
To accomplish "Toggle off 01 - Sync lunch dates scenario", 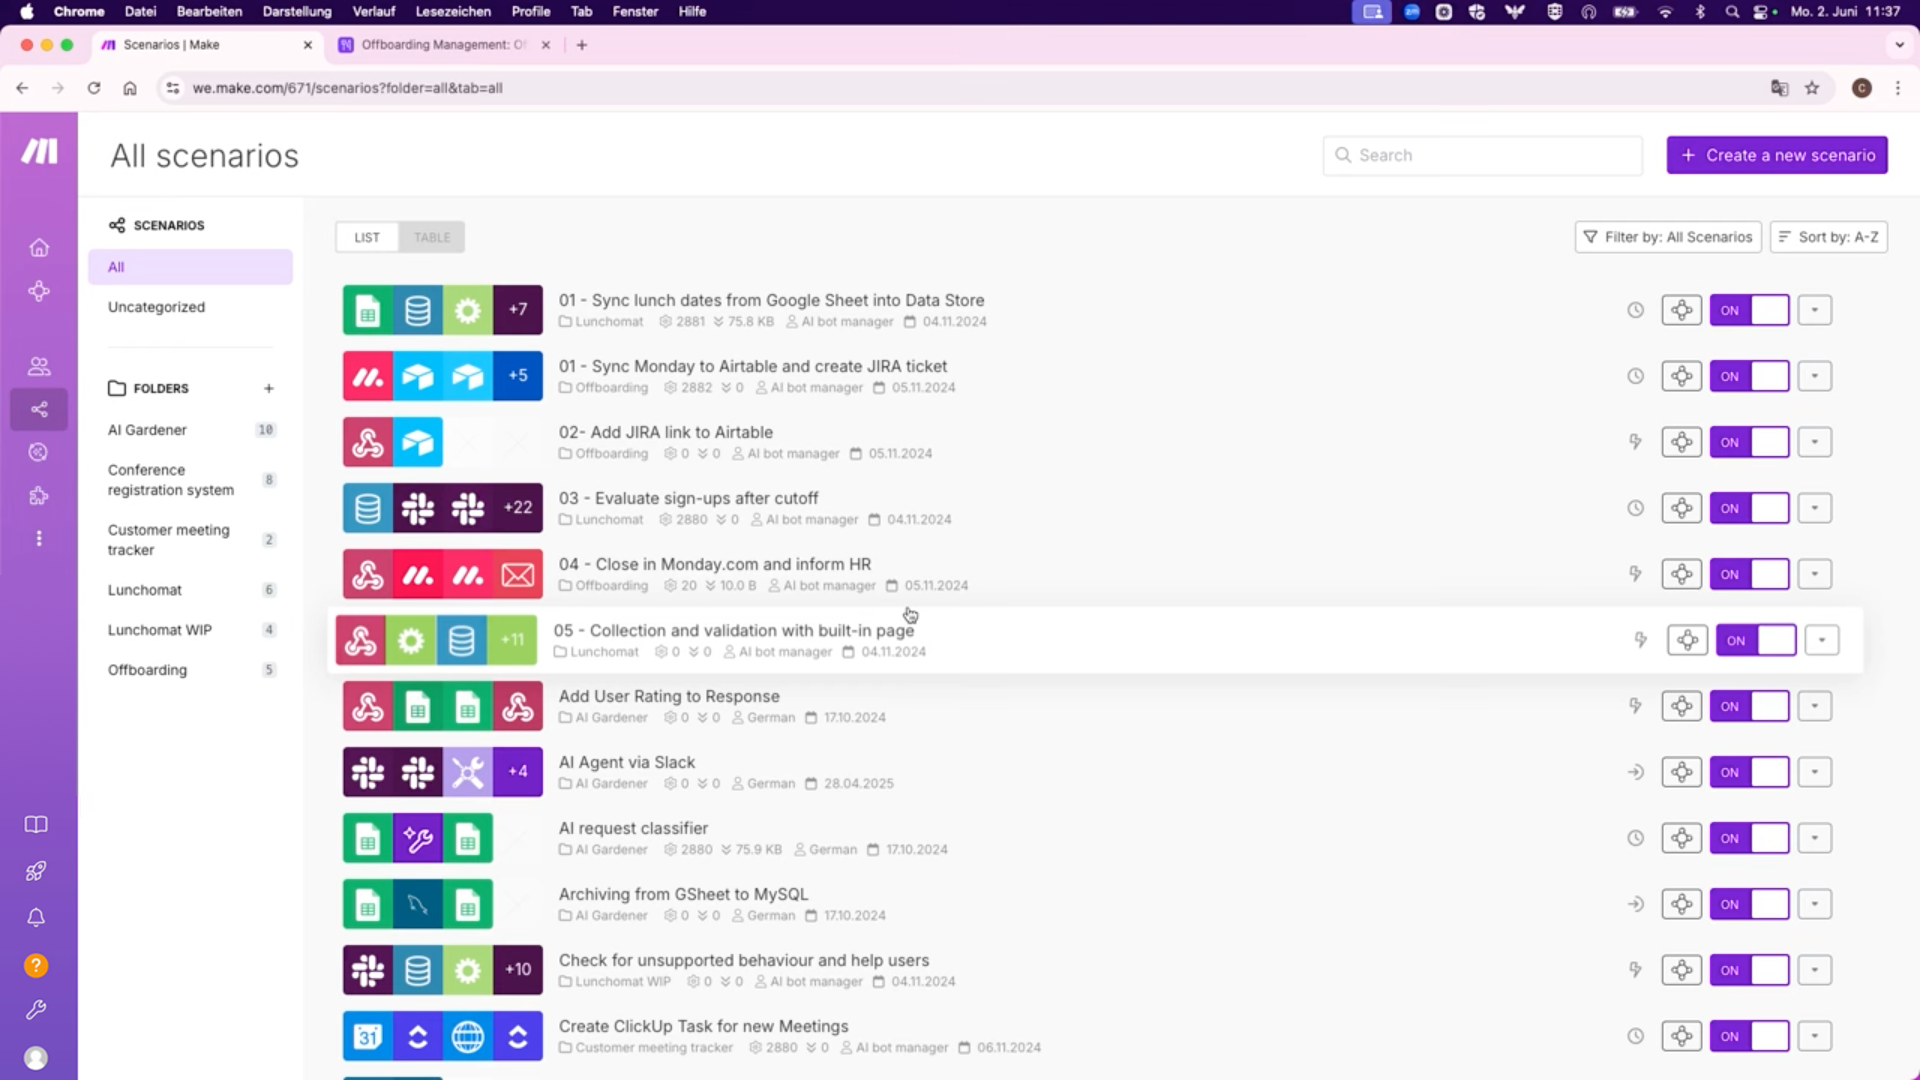I will (1749, 310).
